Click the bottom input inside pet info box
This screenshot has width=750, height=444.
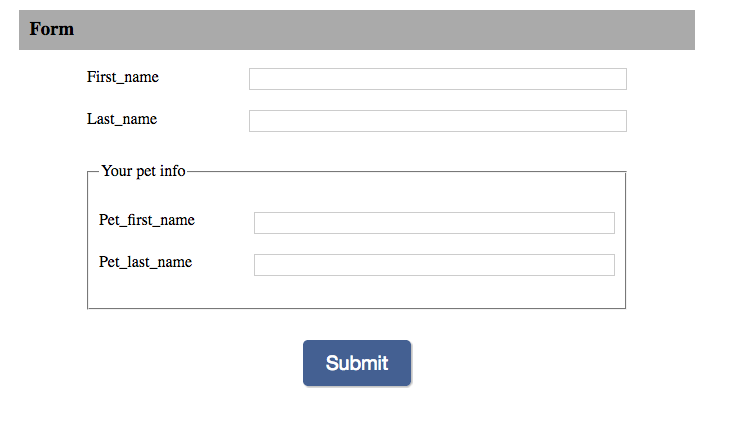434,265
